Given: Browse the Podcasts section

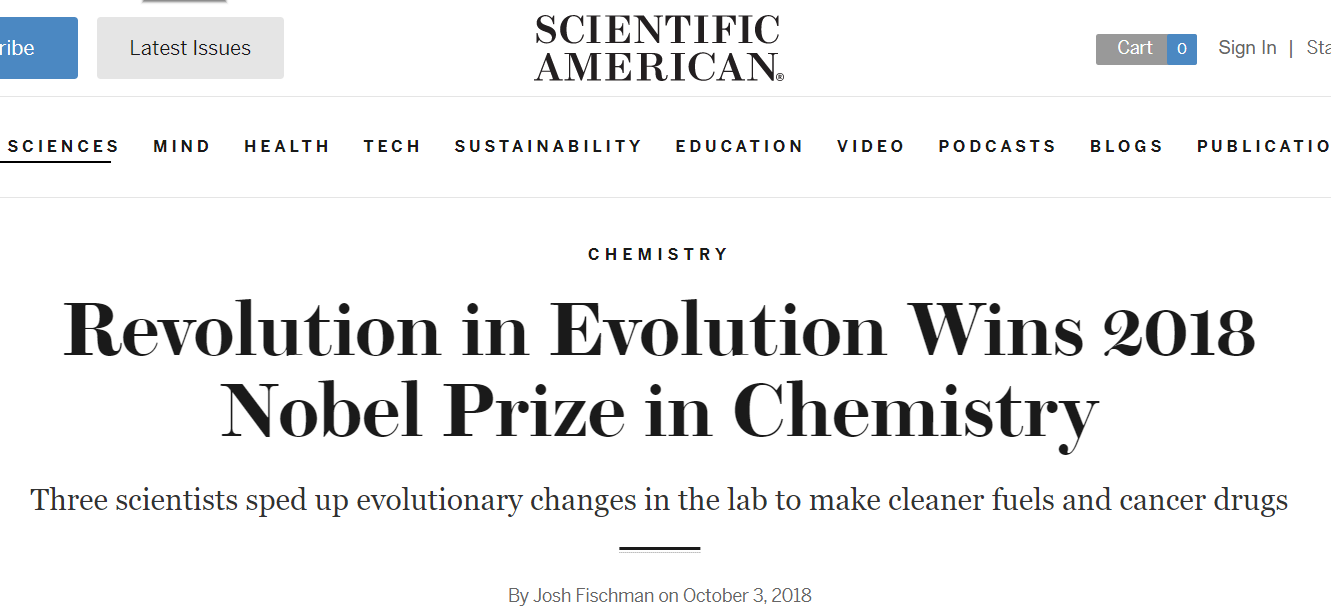Looking at the screenshot, I should click(x=997, y=146).
